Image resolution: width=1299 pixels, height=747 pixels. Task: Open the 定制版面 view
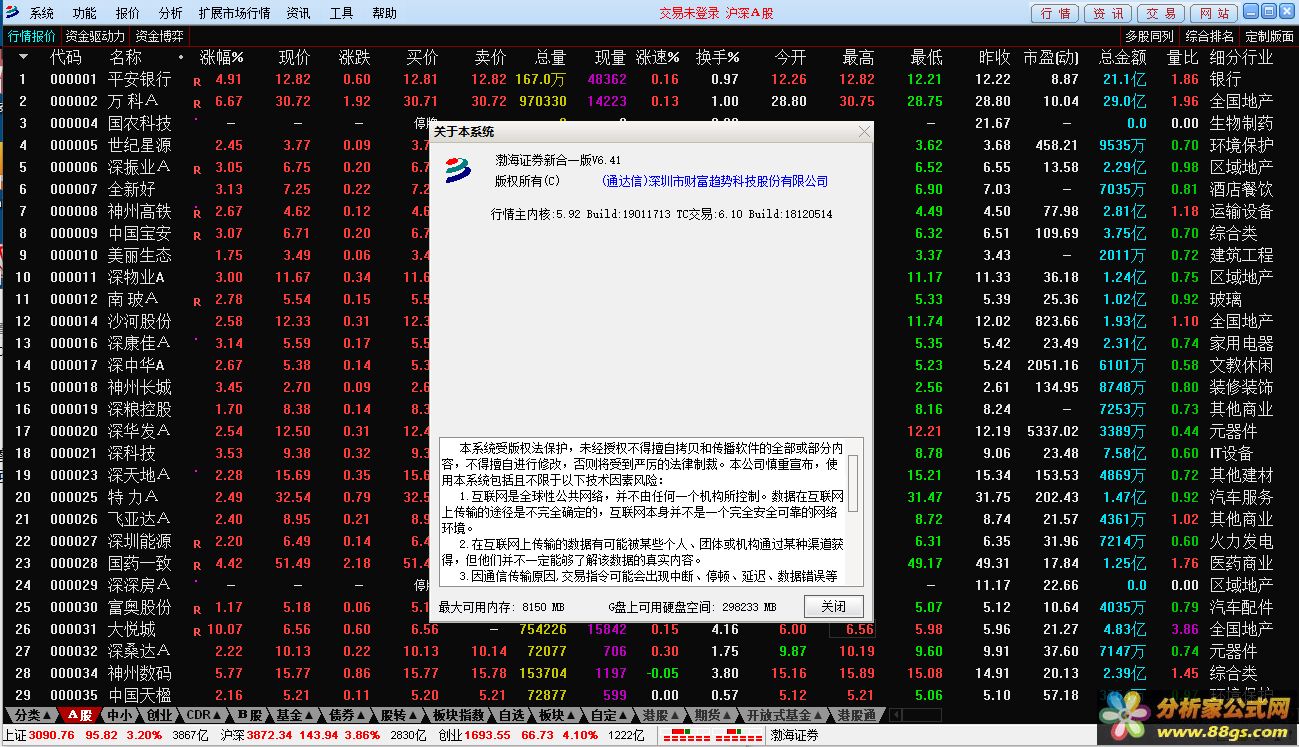[1269, 36]
